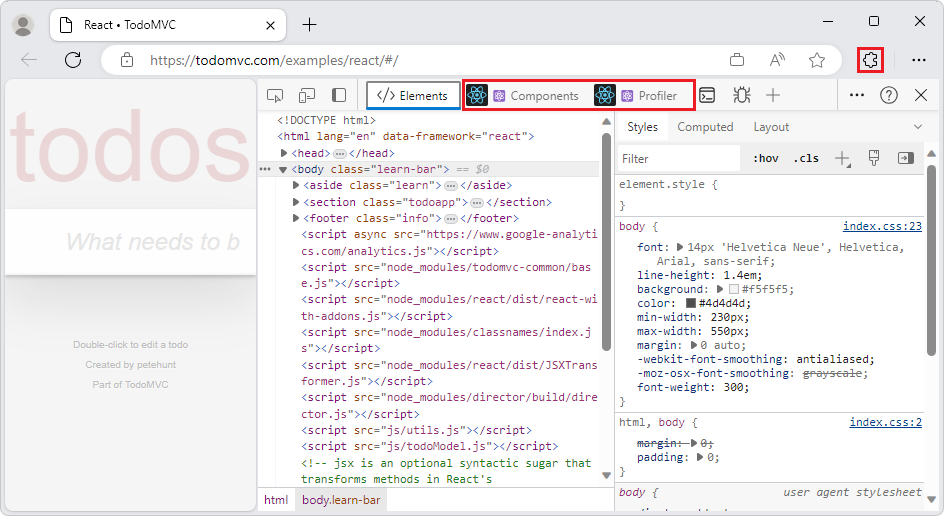
Task: Open the browser Extensions puzzle icon
Action: click(870, 60)
